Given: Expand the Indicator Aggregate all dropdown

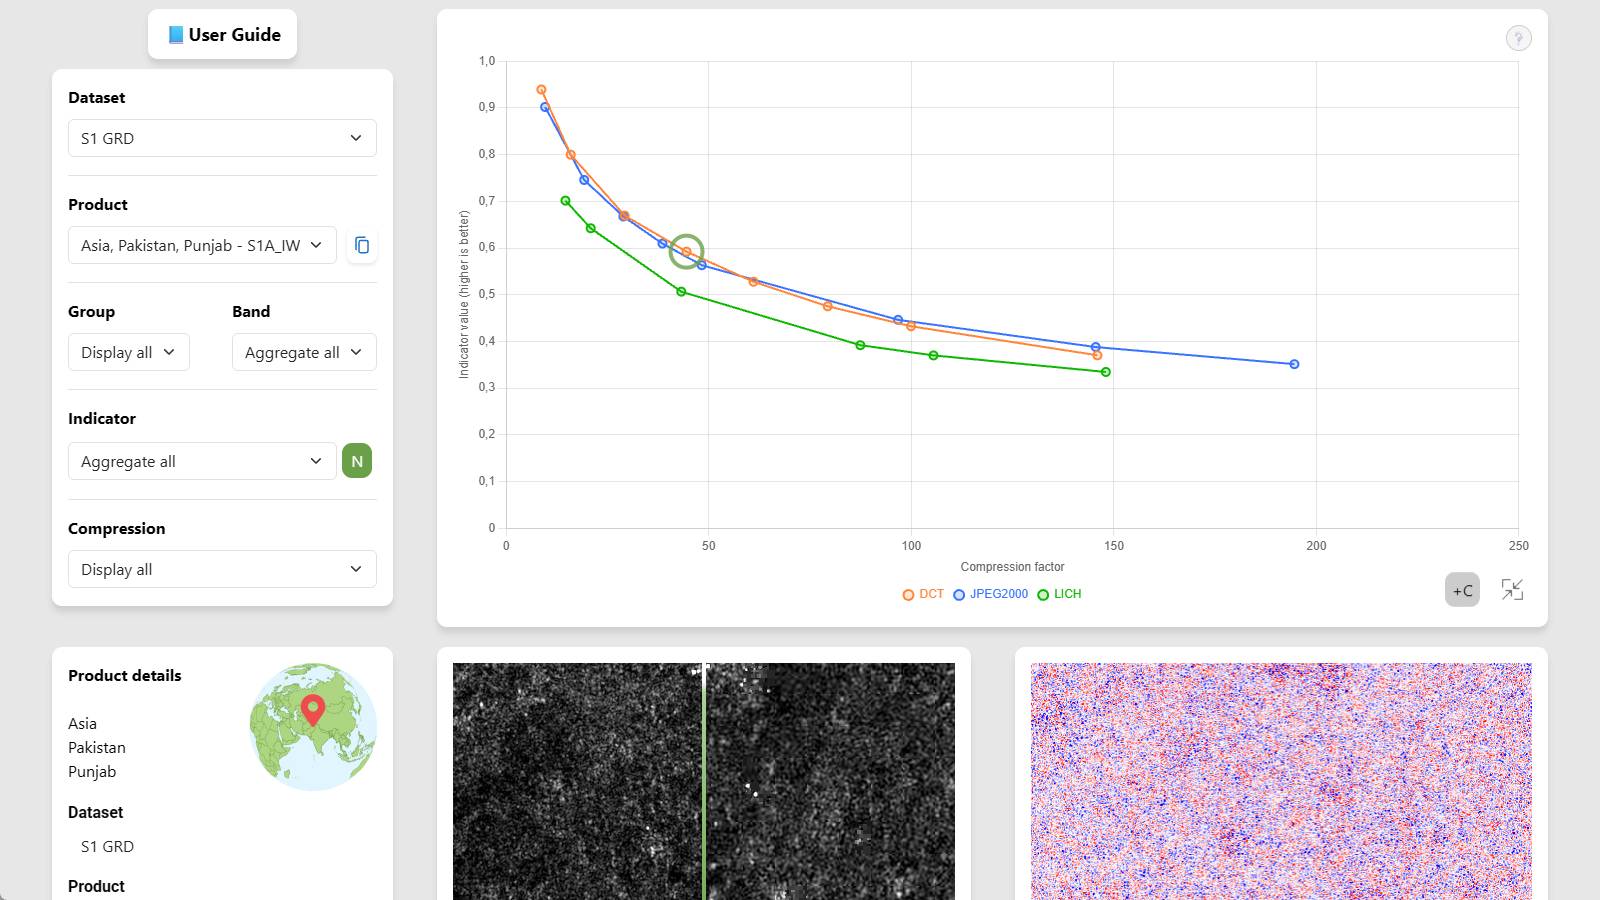Looking at the screenshot, I should (202, 461).
